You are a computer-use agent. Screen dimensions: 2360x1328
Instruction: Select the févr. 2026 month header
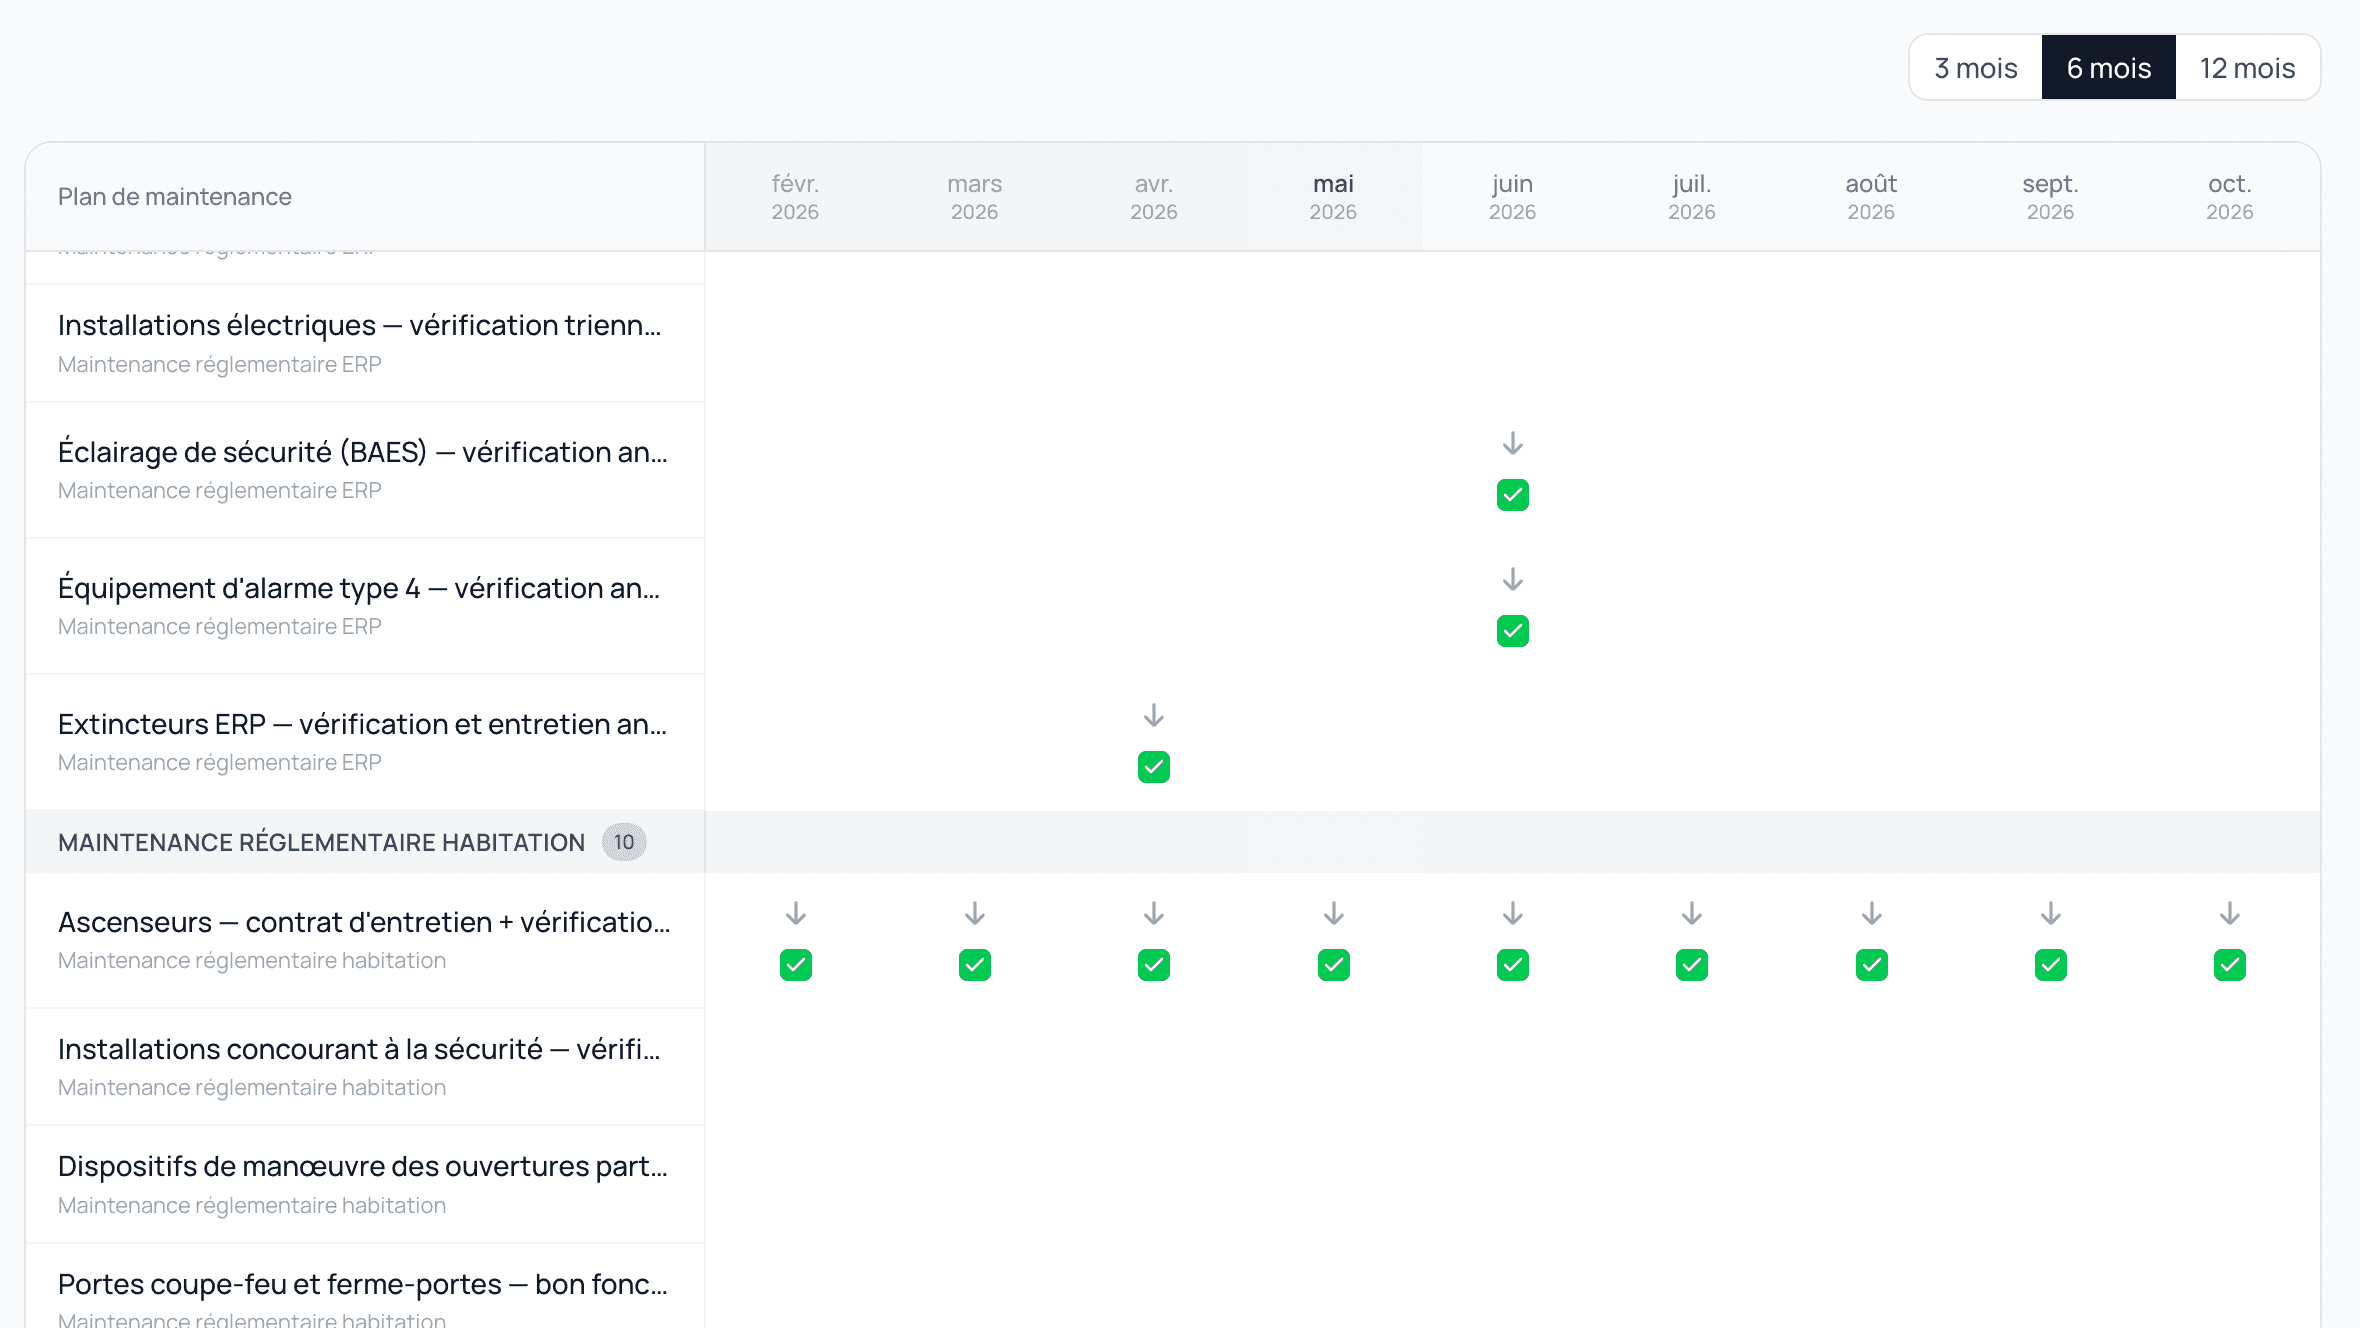pyautogui.click(x=795, y=197)
